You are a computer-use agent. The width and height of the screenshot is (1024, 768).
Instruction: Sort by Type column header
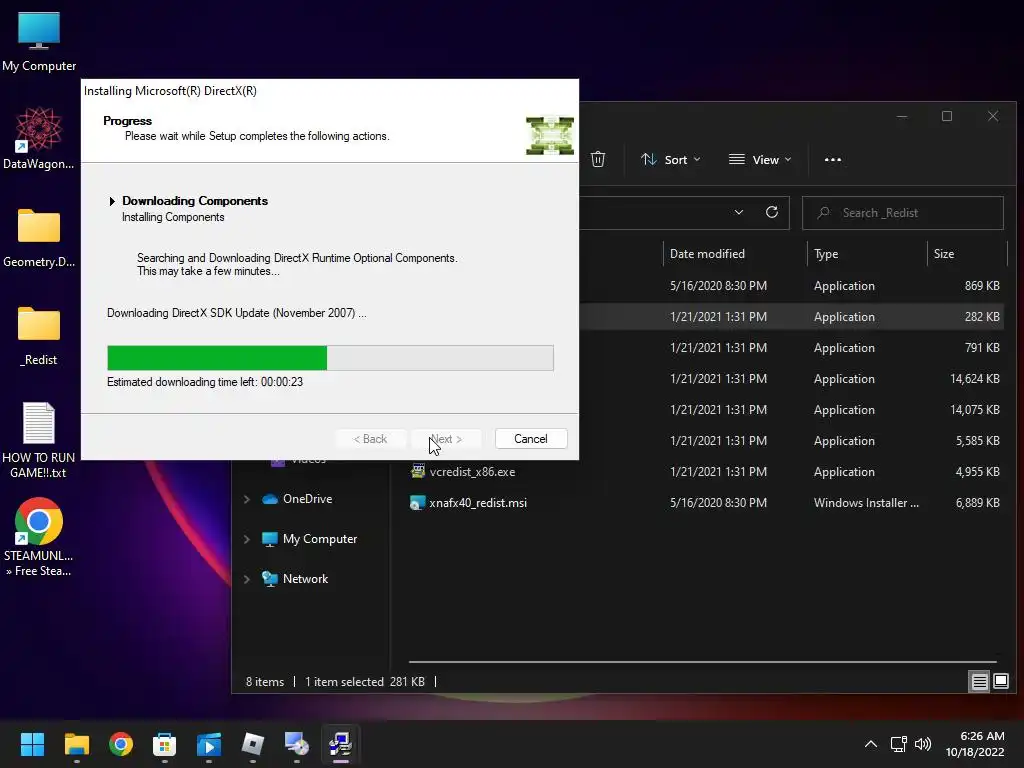(826, 254)
